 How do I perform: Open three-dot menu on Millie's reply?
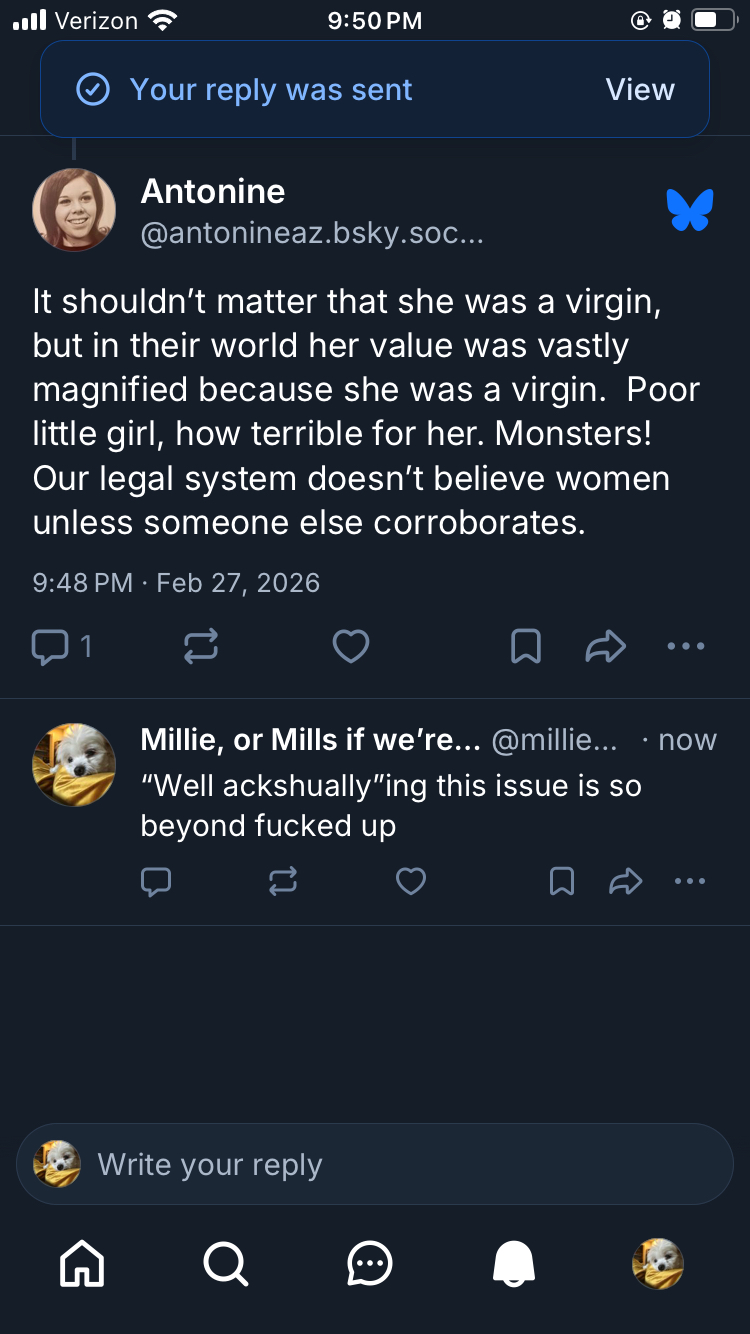click(x=690, y=881)
